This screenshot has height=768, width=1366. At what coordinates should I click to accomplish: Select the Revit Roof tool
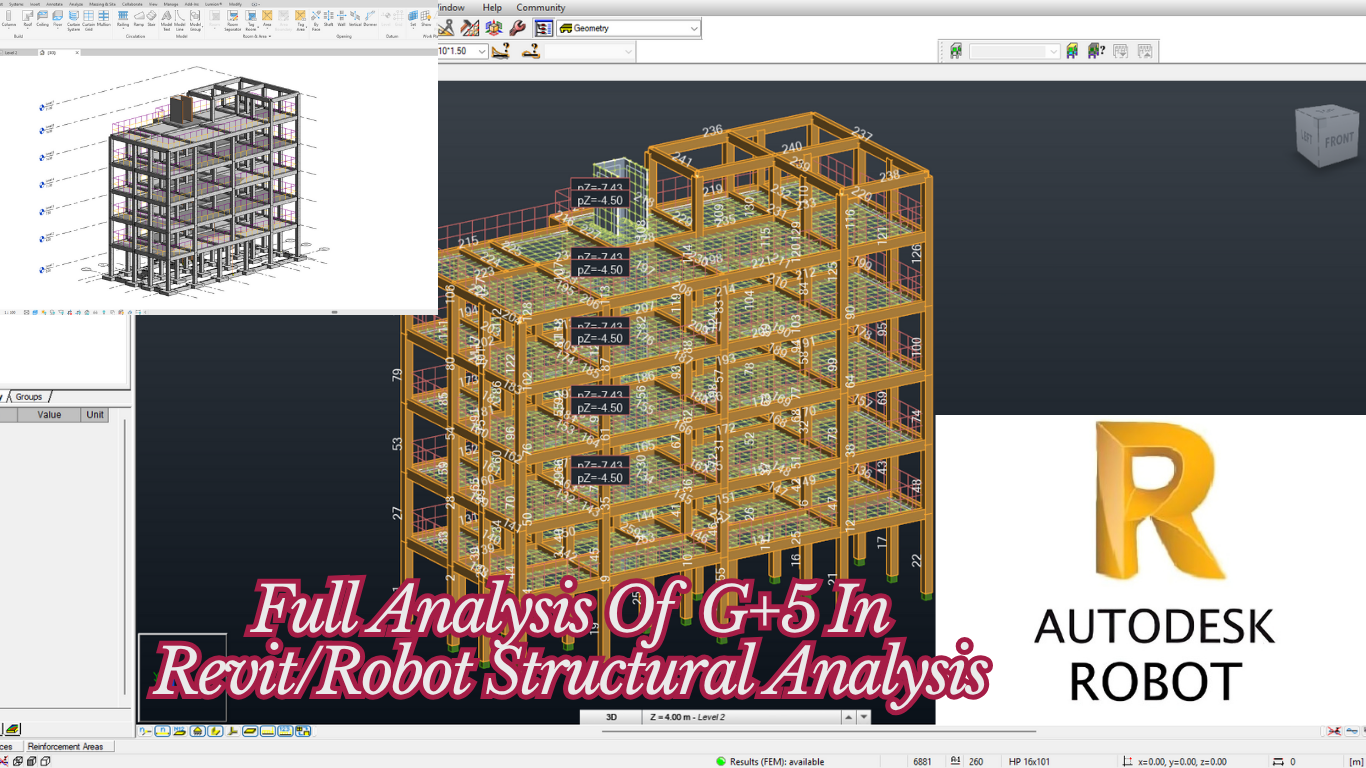coord(26,18)
